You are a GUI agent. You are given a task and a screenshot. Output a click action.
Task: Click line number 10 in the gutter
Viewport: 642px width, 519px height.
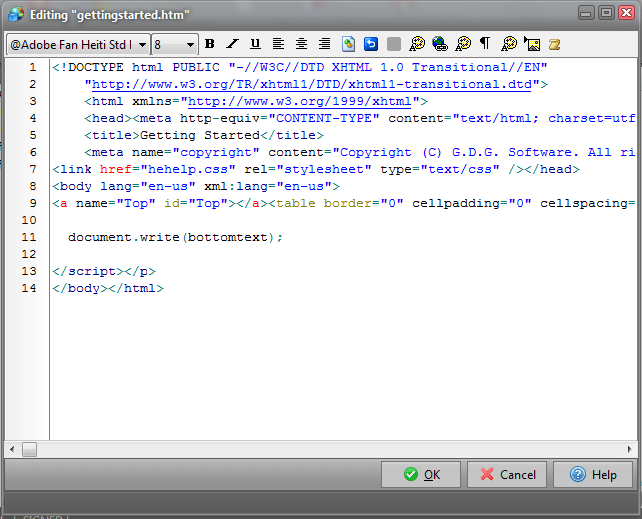(29, 220)
